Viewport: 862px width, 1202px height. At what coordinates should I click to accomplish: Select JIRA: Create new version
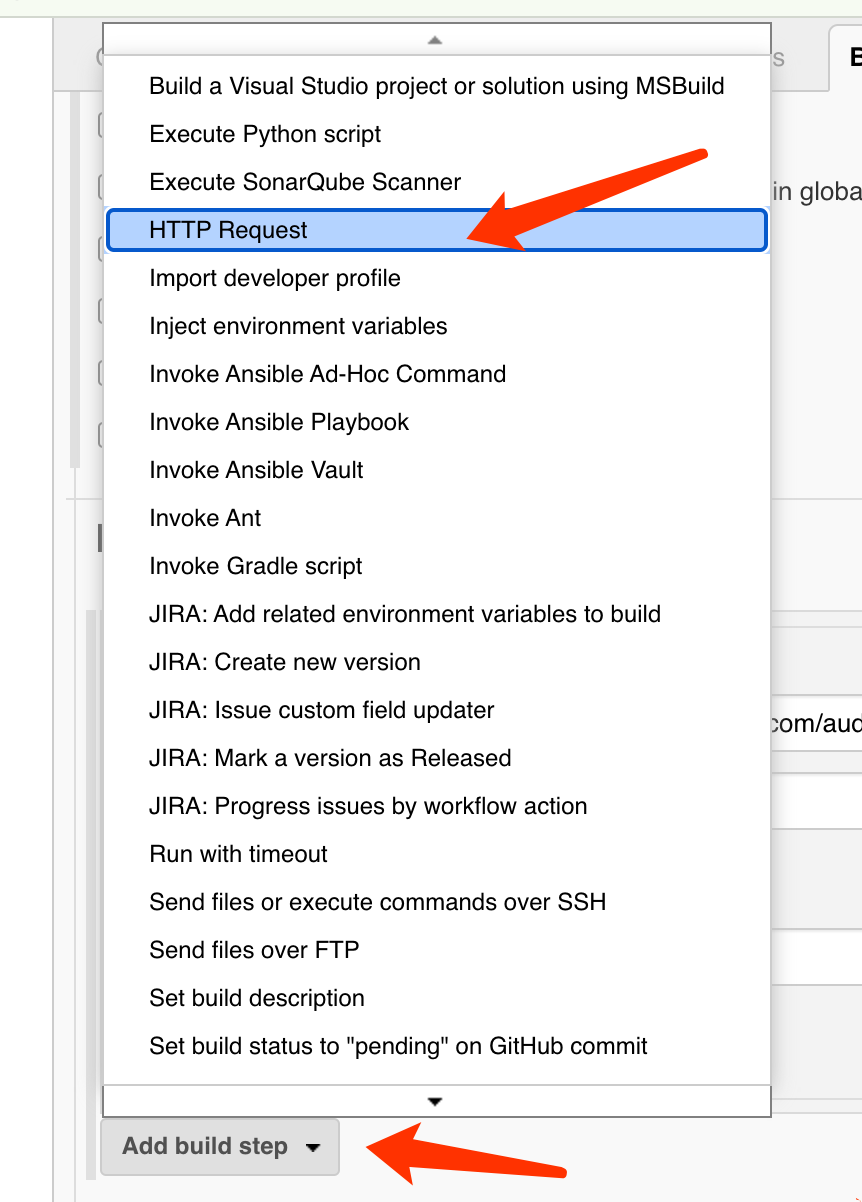click(x=436, y=662)
